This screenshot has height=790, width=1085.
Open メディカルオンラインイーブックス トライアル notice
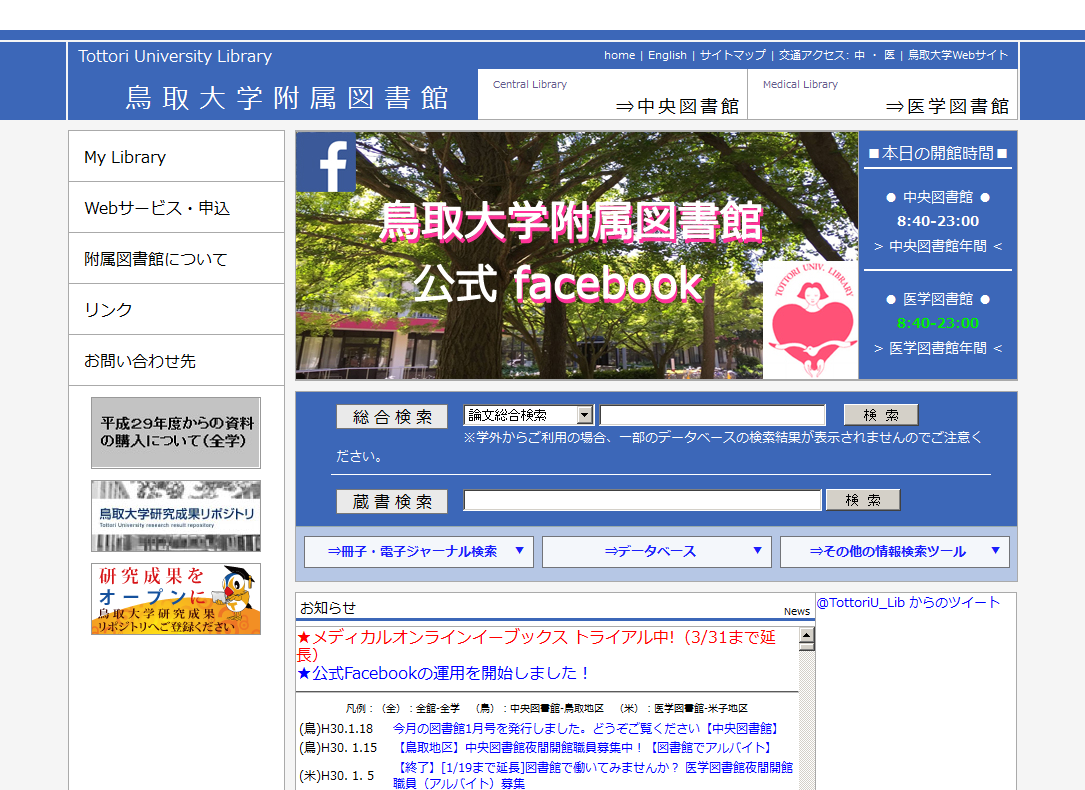(x=536, y=645)
